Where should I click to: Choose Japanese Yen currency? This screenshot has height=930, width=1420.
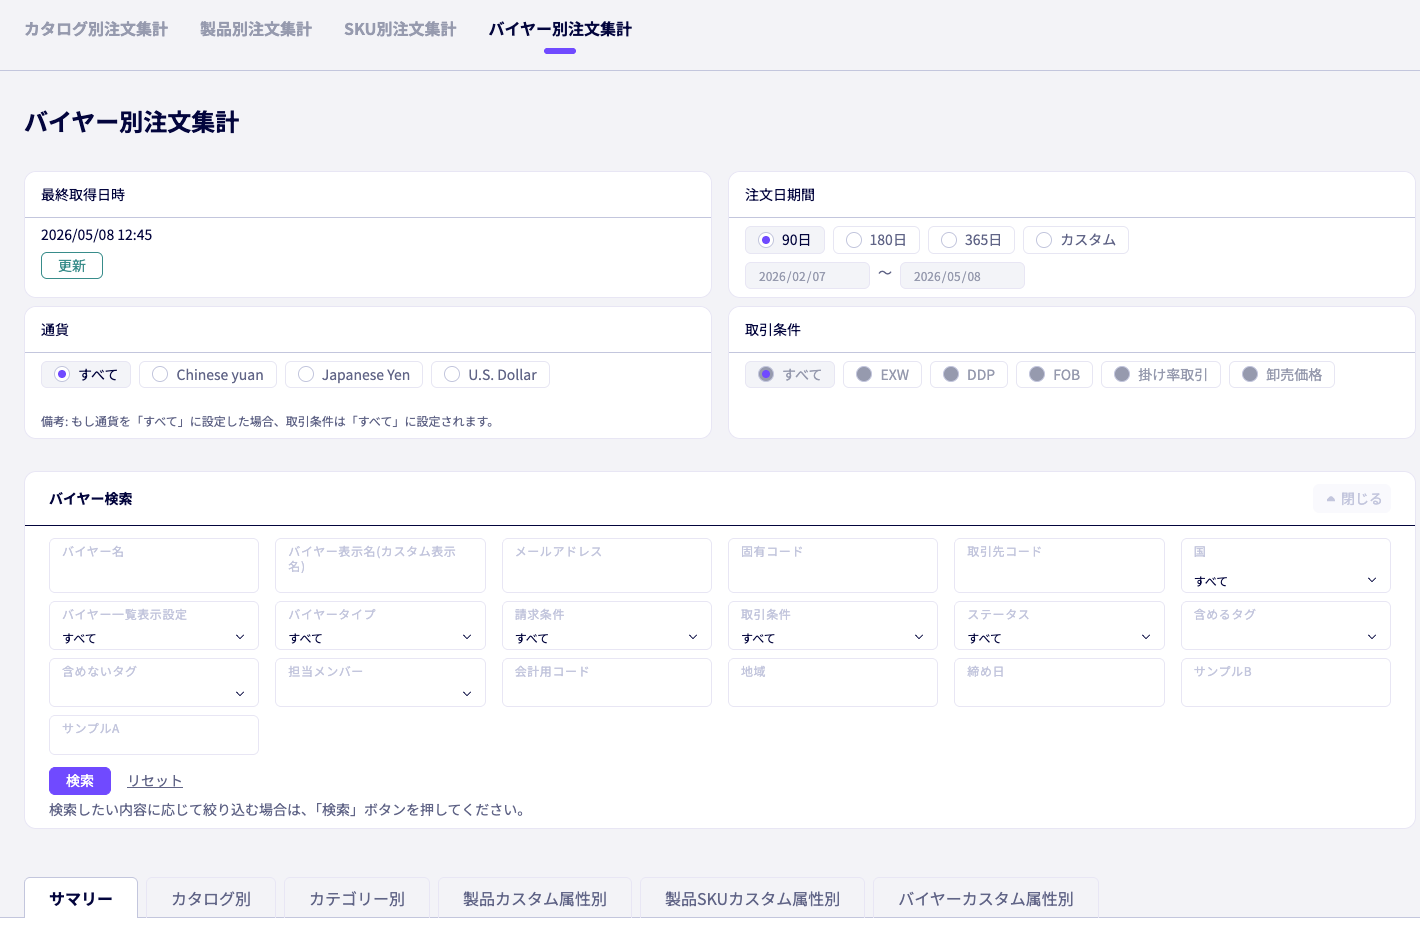(x=354, y=375)
